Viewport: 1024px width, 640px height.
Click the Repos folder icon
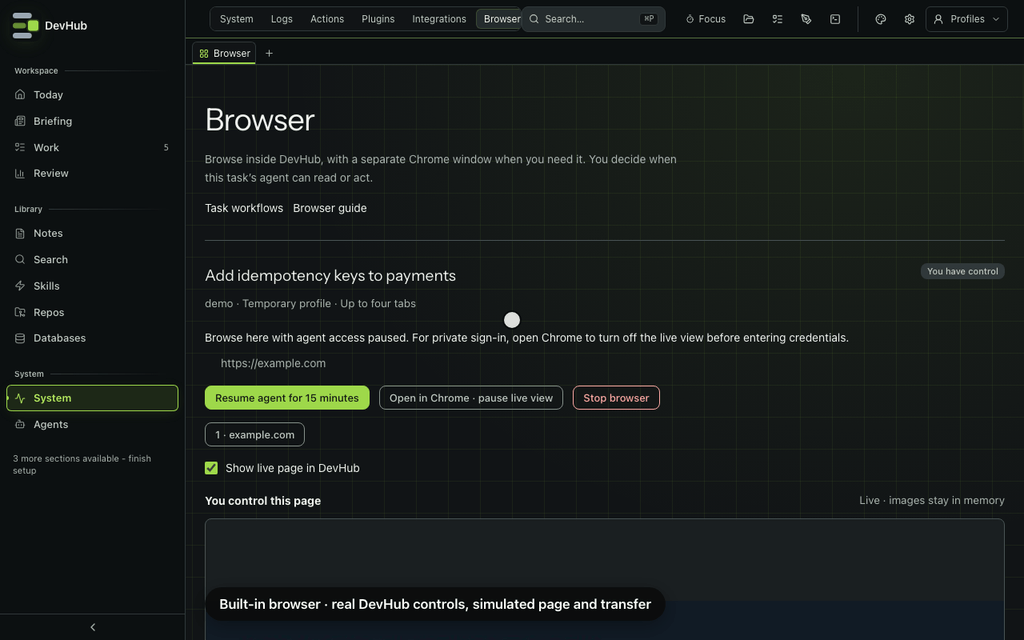pyautogui.click(x=20, y=312)
